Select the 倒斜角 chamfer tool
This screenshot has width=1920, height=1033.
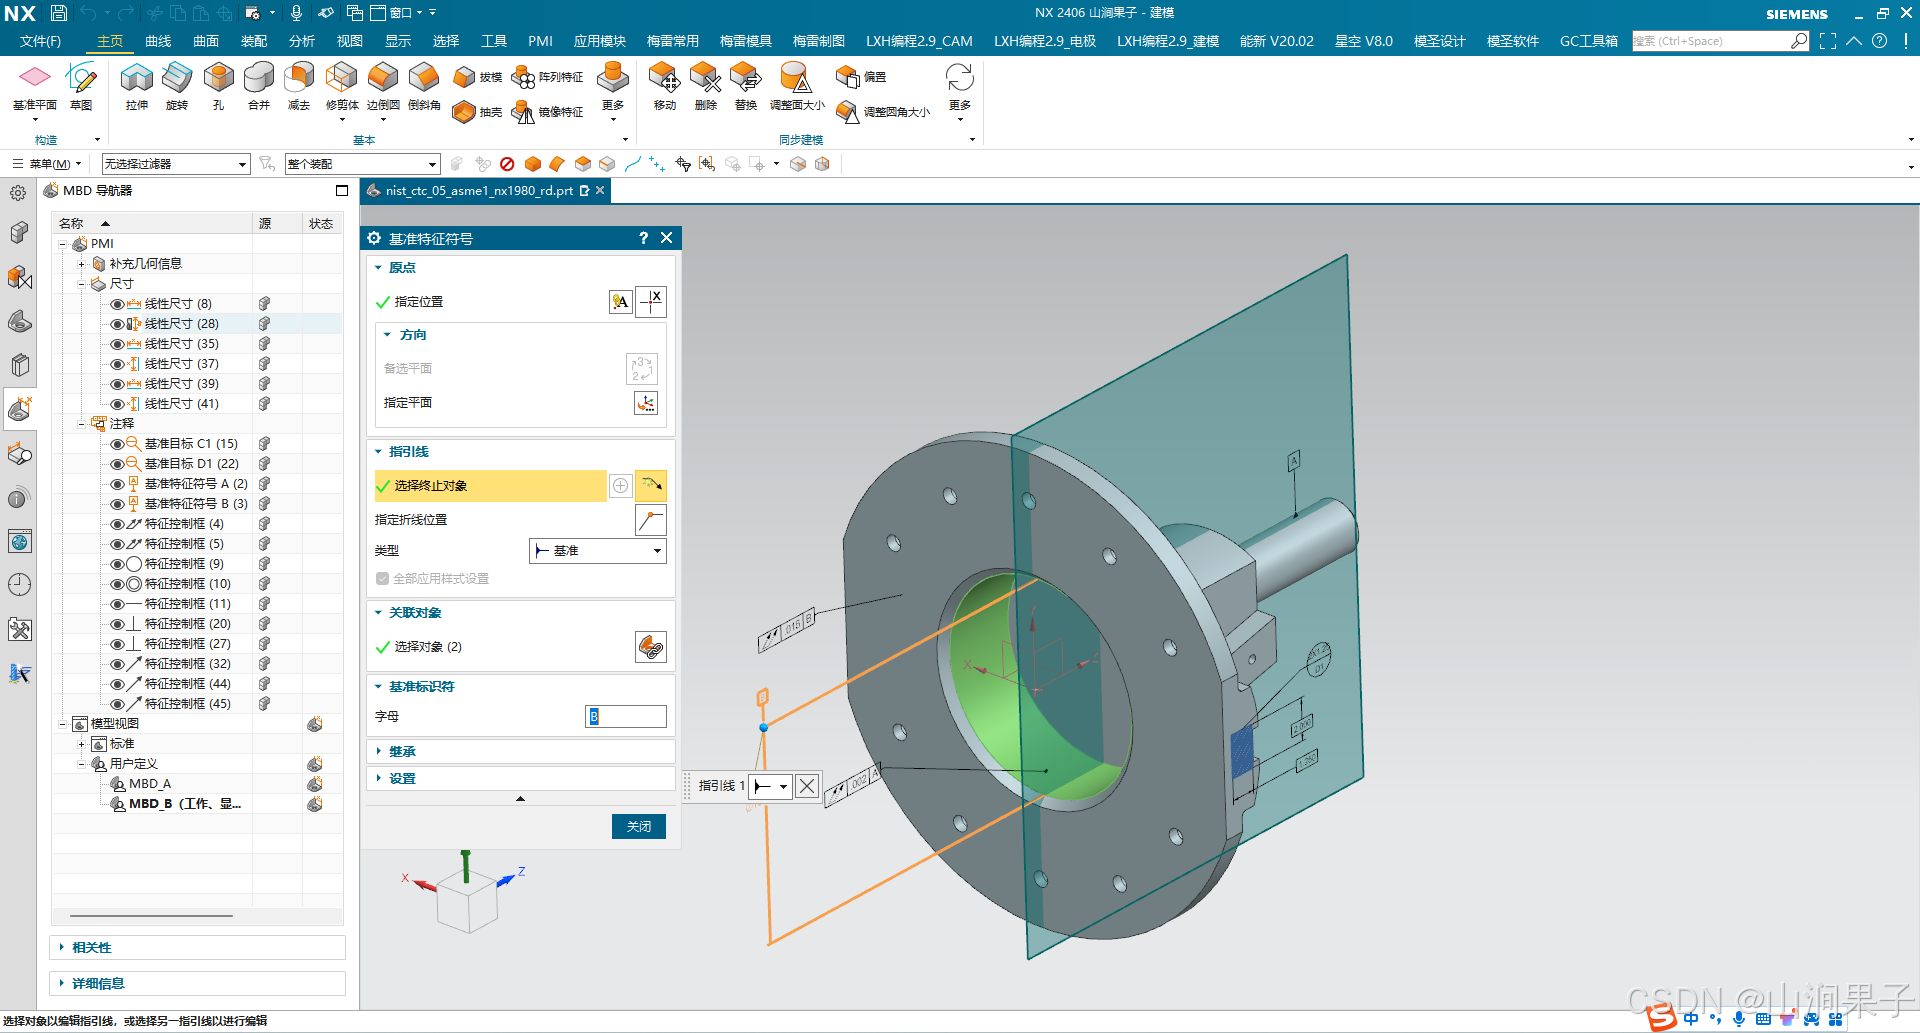pos(424,85)
